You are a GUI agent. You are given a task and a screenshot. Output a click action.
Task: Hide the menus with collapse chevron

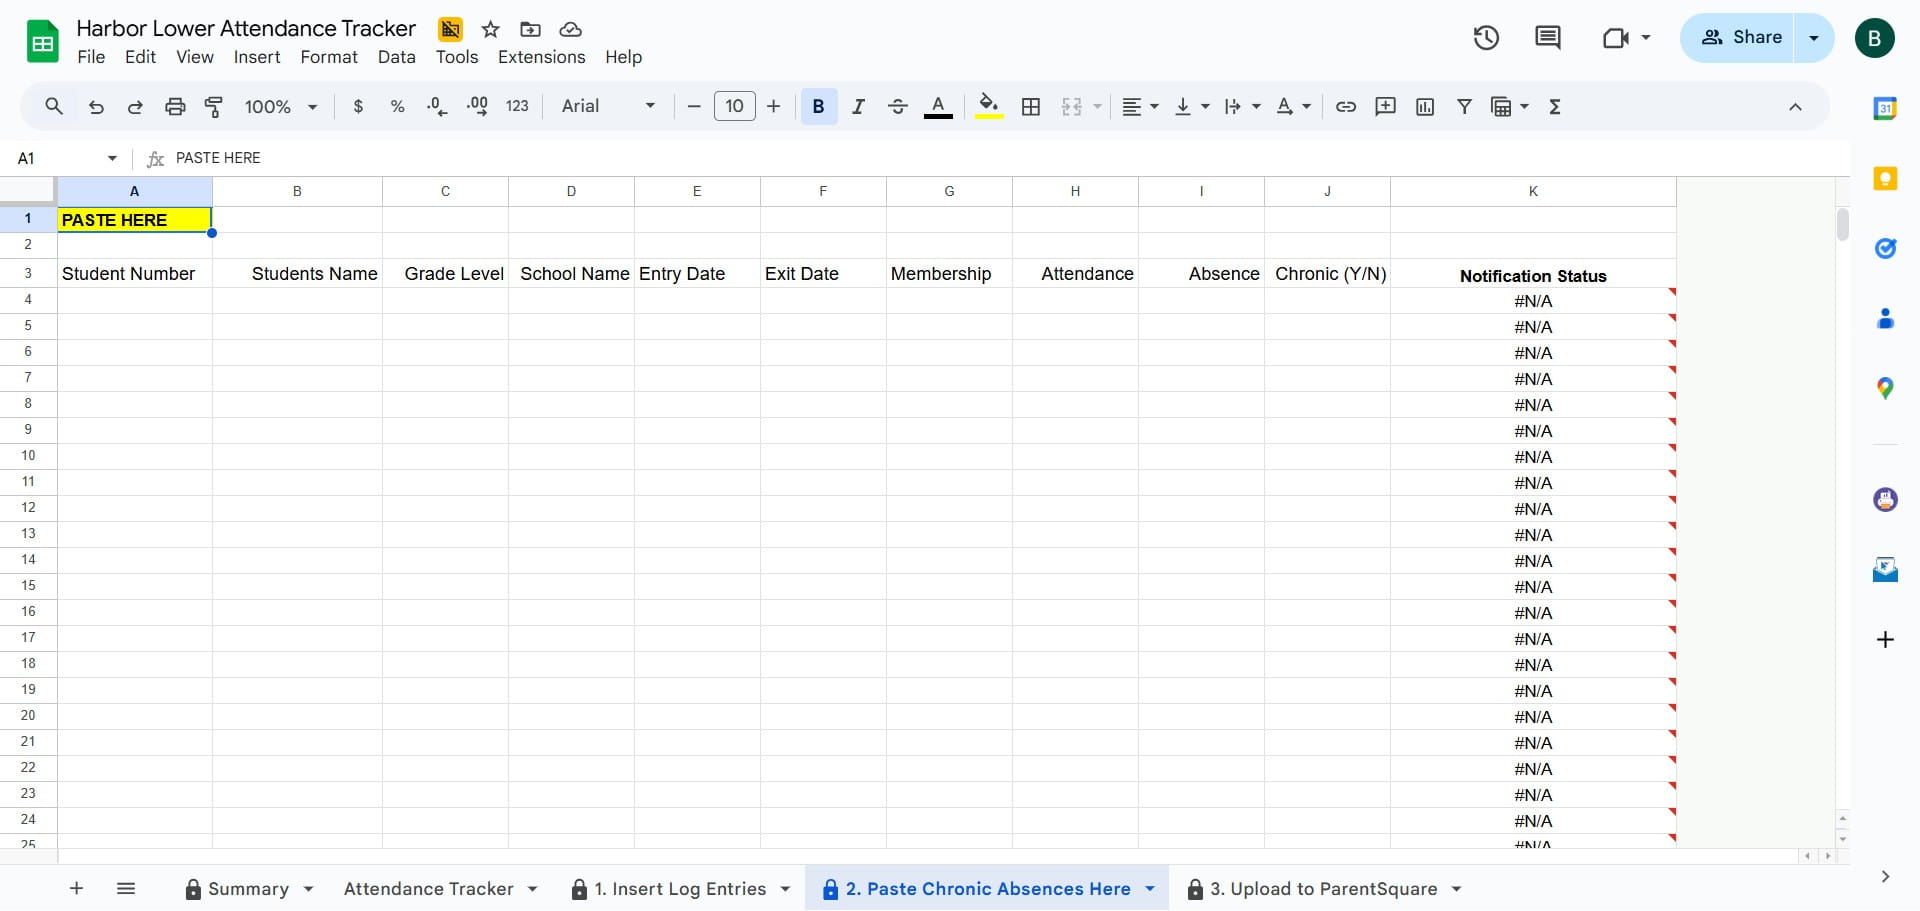point(1795,107)
